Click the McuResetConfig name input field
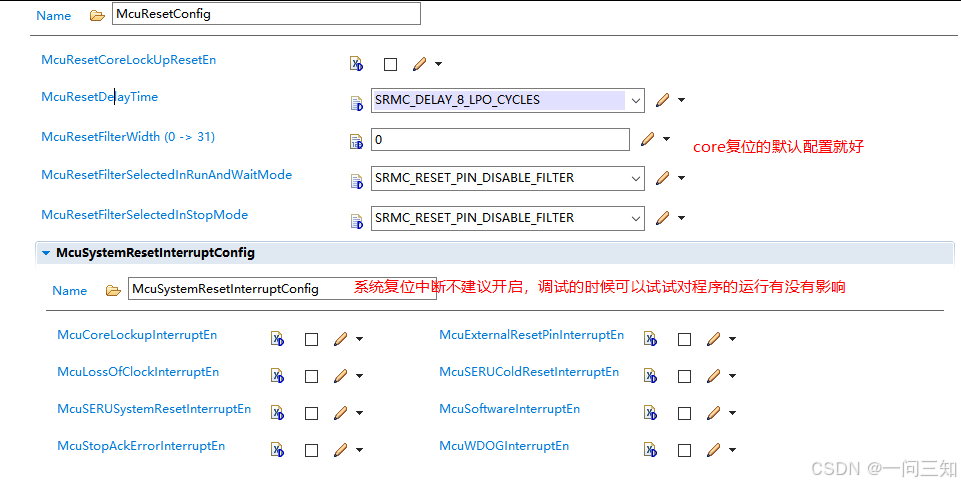This screenshot has width=961, height=486. [266, 13]
